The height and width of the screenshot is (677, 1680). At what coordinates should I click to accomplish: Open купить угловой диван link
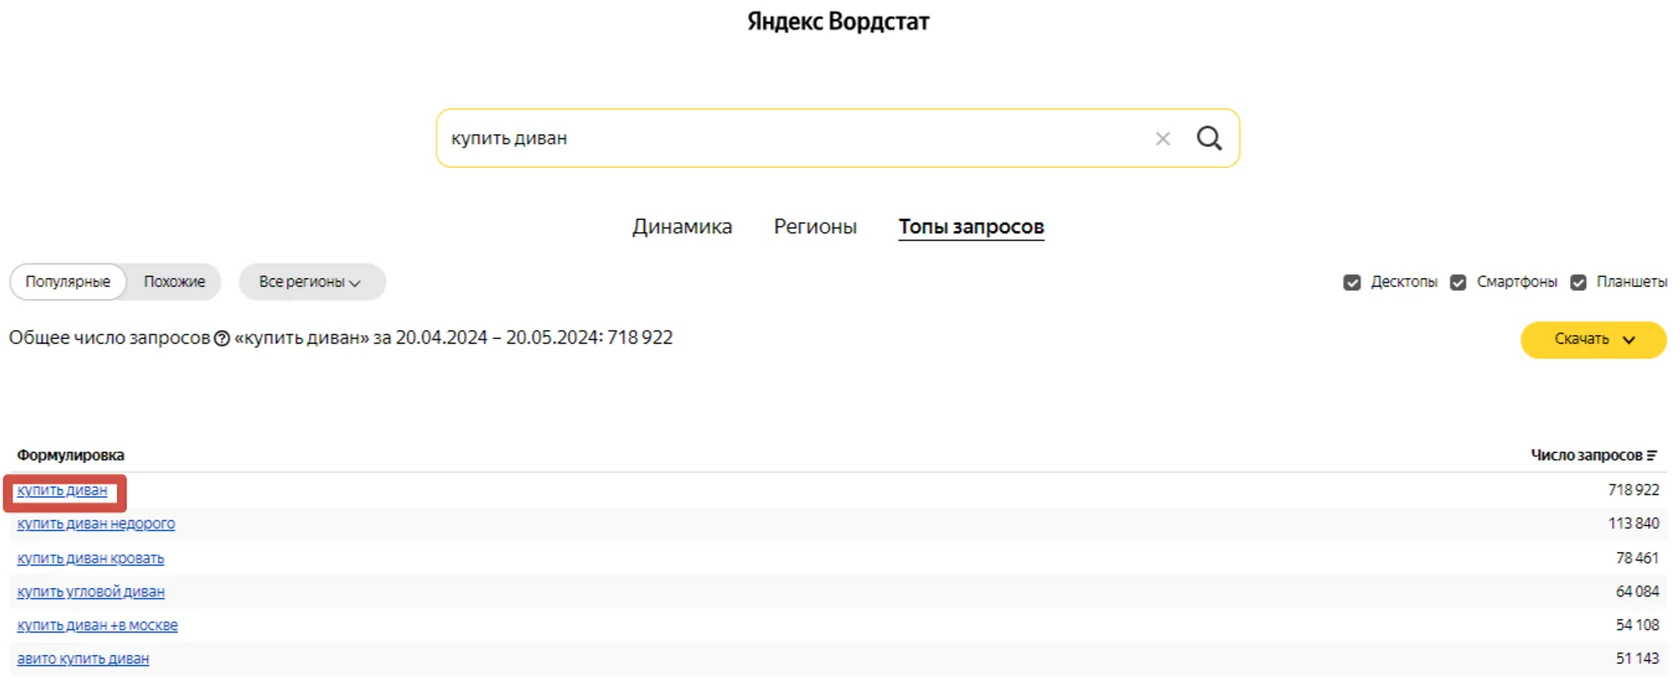pos(91,591)
